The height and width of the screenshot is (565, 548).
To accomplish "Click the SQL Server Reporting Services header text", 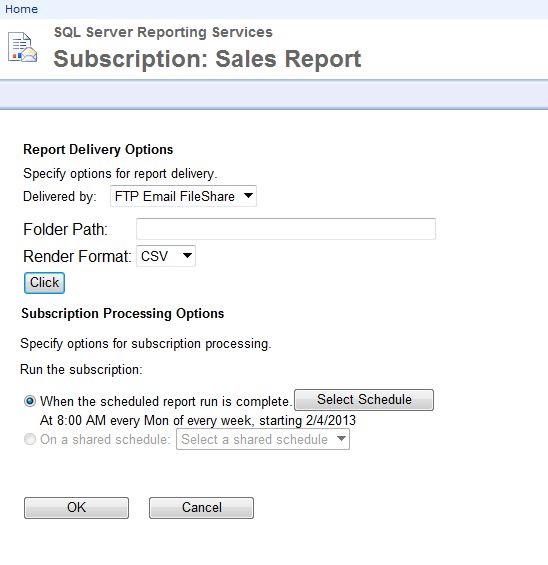I will coord(163,32).
